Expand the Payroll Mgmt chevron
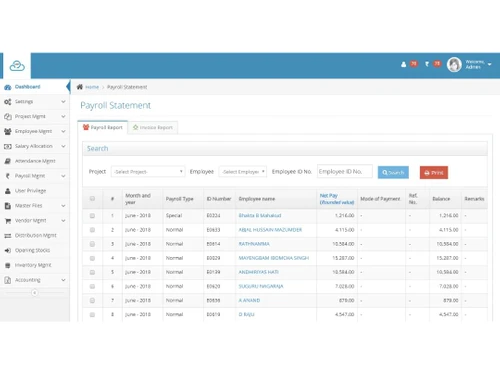Image resolution: width=500 pixels, height=375 pixels. (x=63, y=176)
